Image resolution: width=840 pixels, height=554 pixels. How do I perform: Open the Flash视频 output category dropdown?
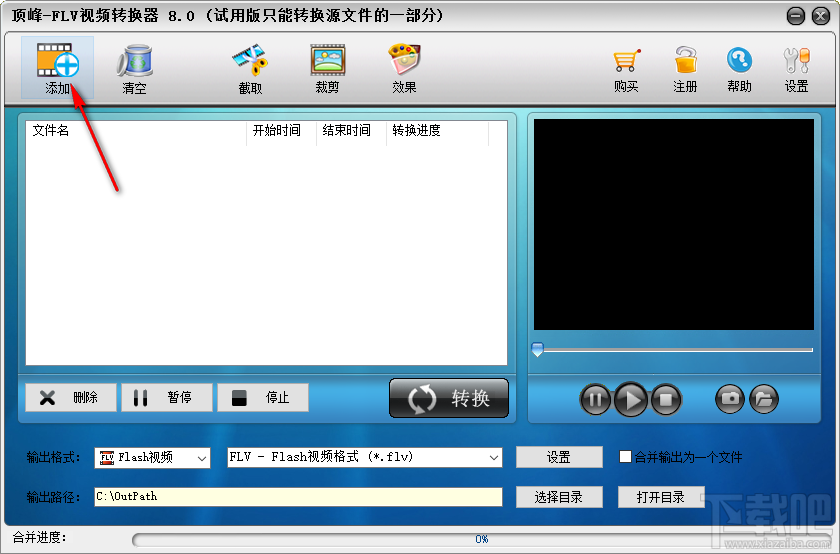coord(152,458)
